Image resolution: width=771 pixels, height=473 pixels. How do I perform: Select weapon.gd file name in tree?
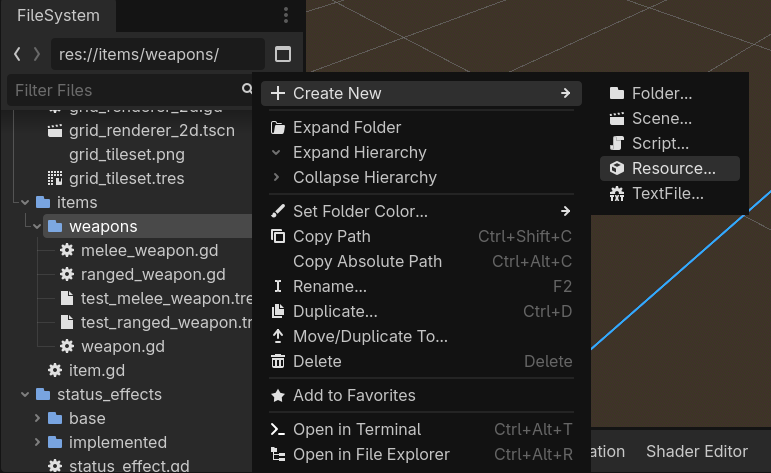[123, 347]
